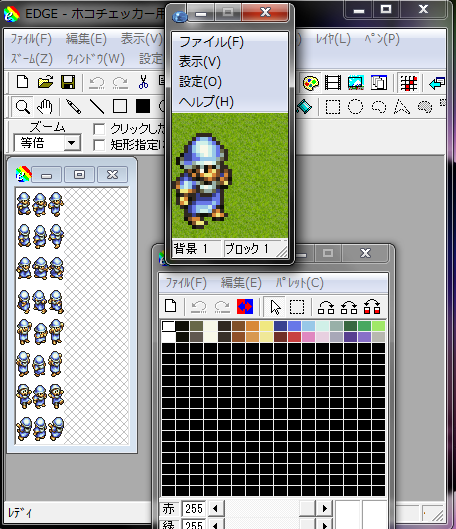The image size is (456, 529).
Task: Click the 赤 value field showing 255
Action: tap(194, 508)
